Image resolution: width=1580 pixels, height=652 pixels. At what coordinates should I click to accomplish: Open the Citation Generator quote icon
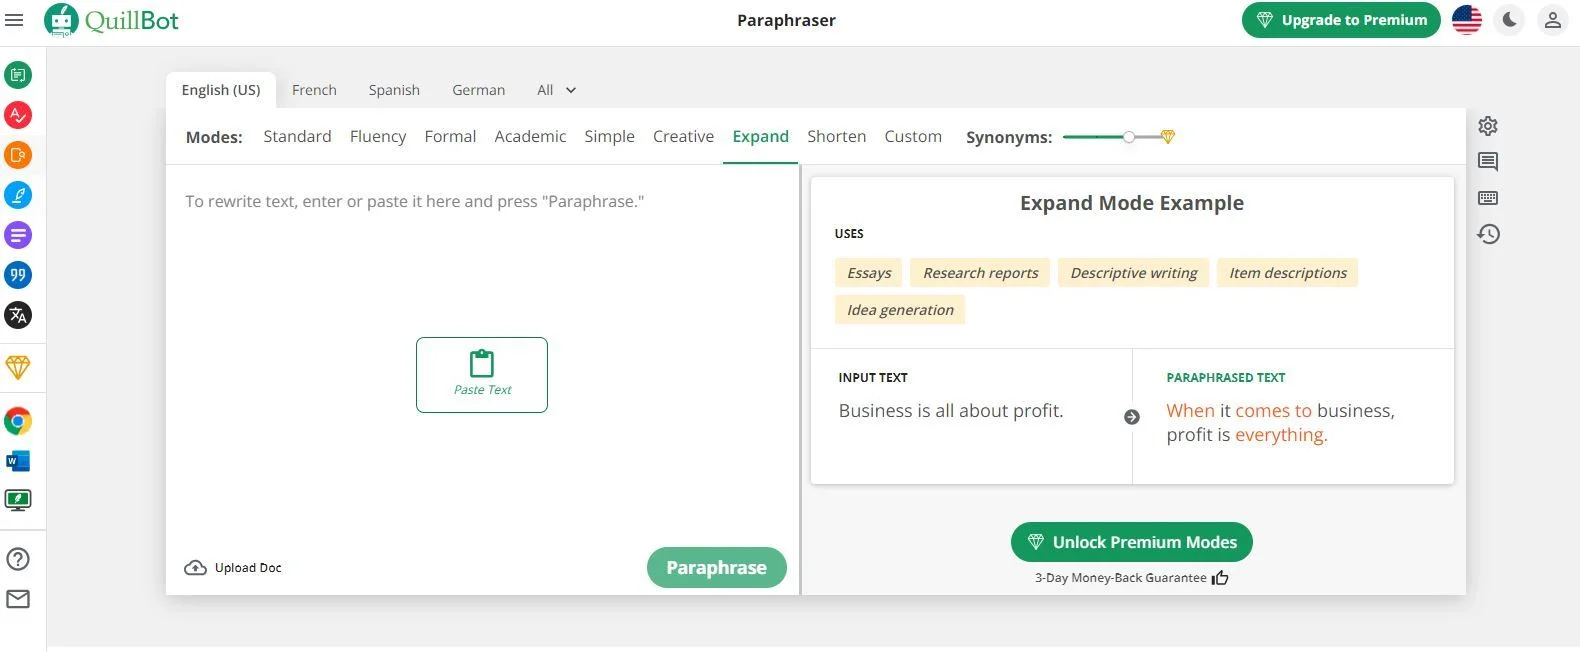point(18,275)
